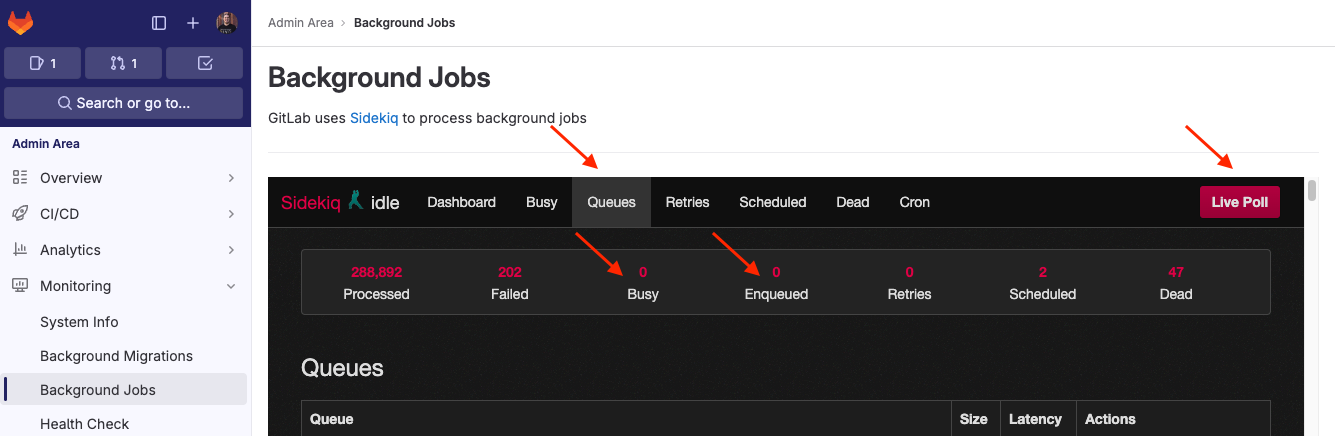
Task: Expand the Overview sidebar section
Action: pyautogui.click(x=124, y=178)
